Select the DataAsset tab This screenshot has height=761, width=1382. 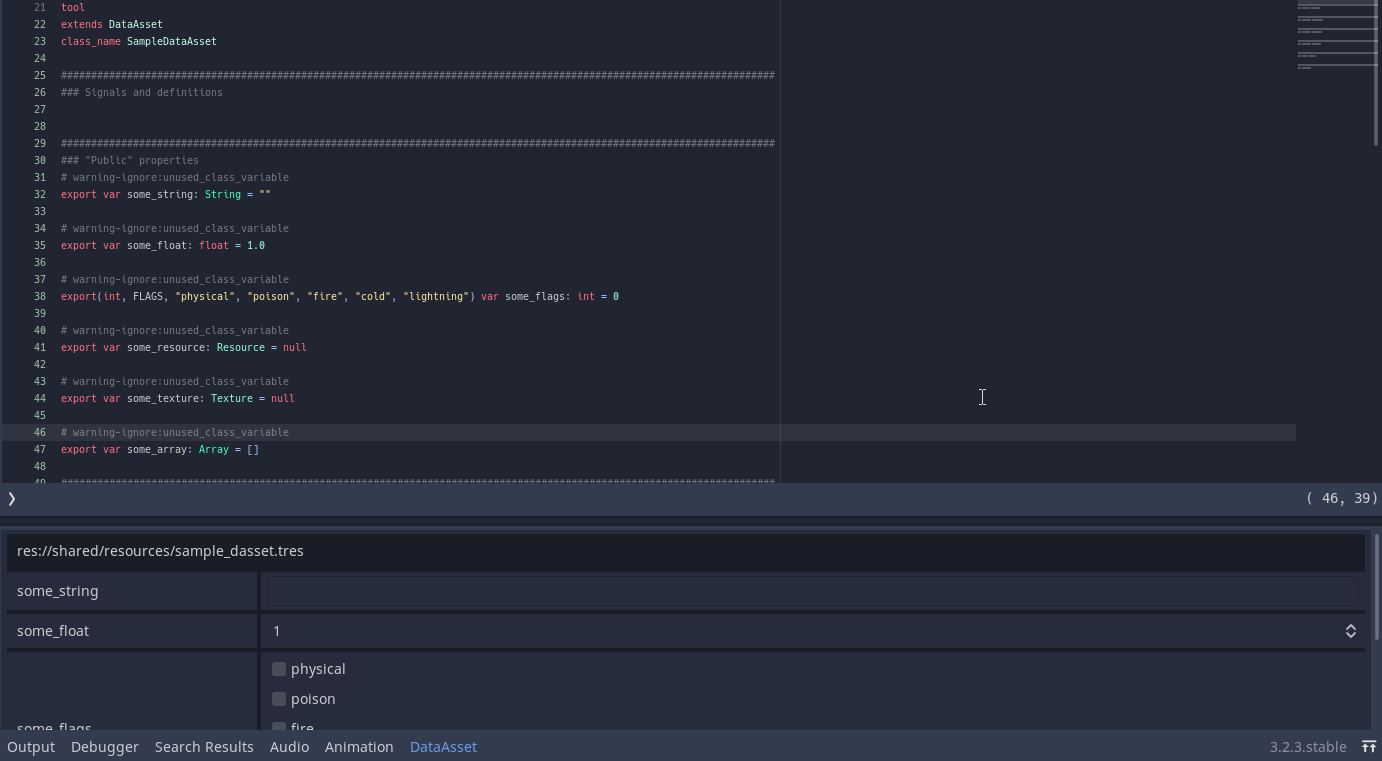443,747
